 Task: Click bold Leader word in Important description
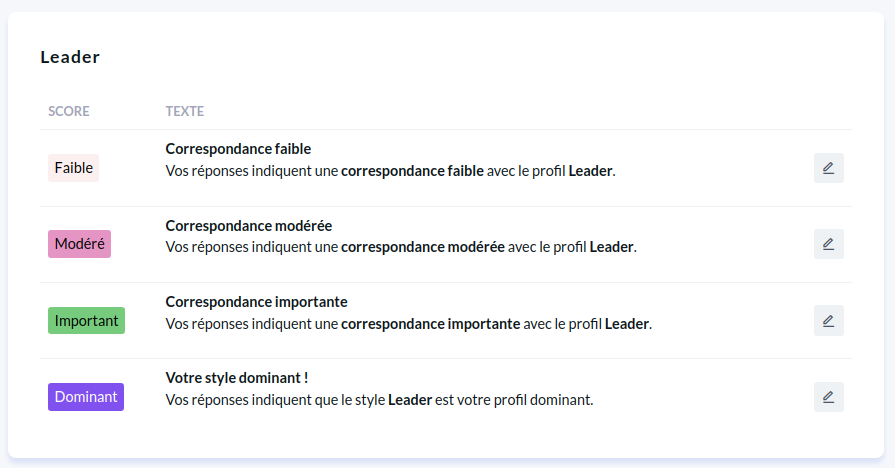627,324
